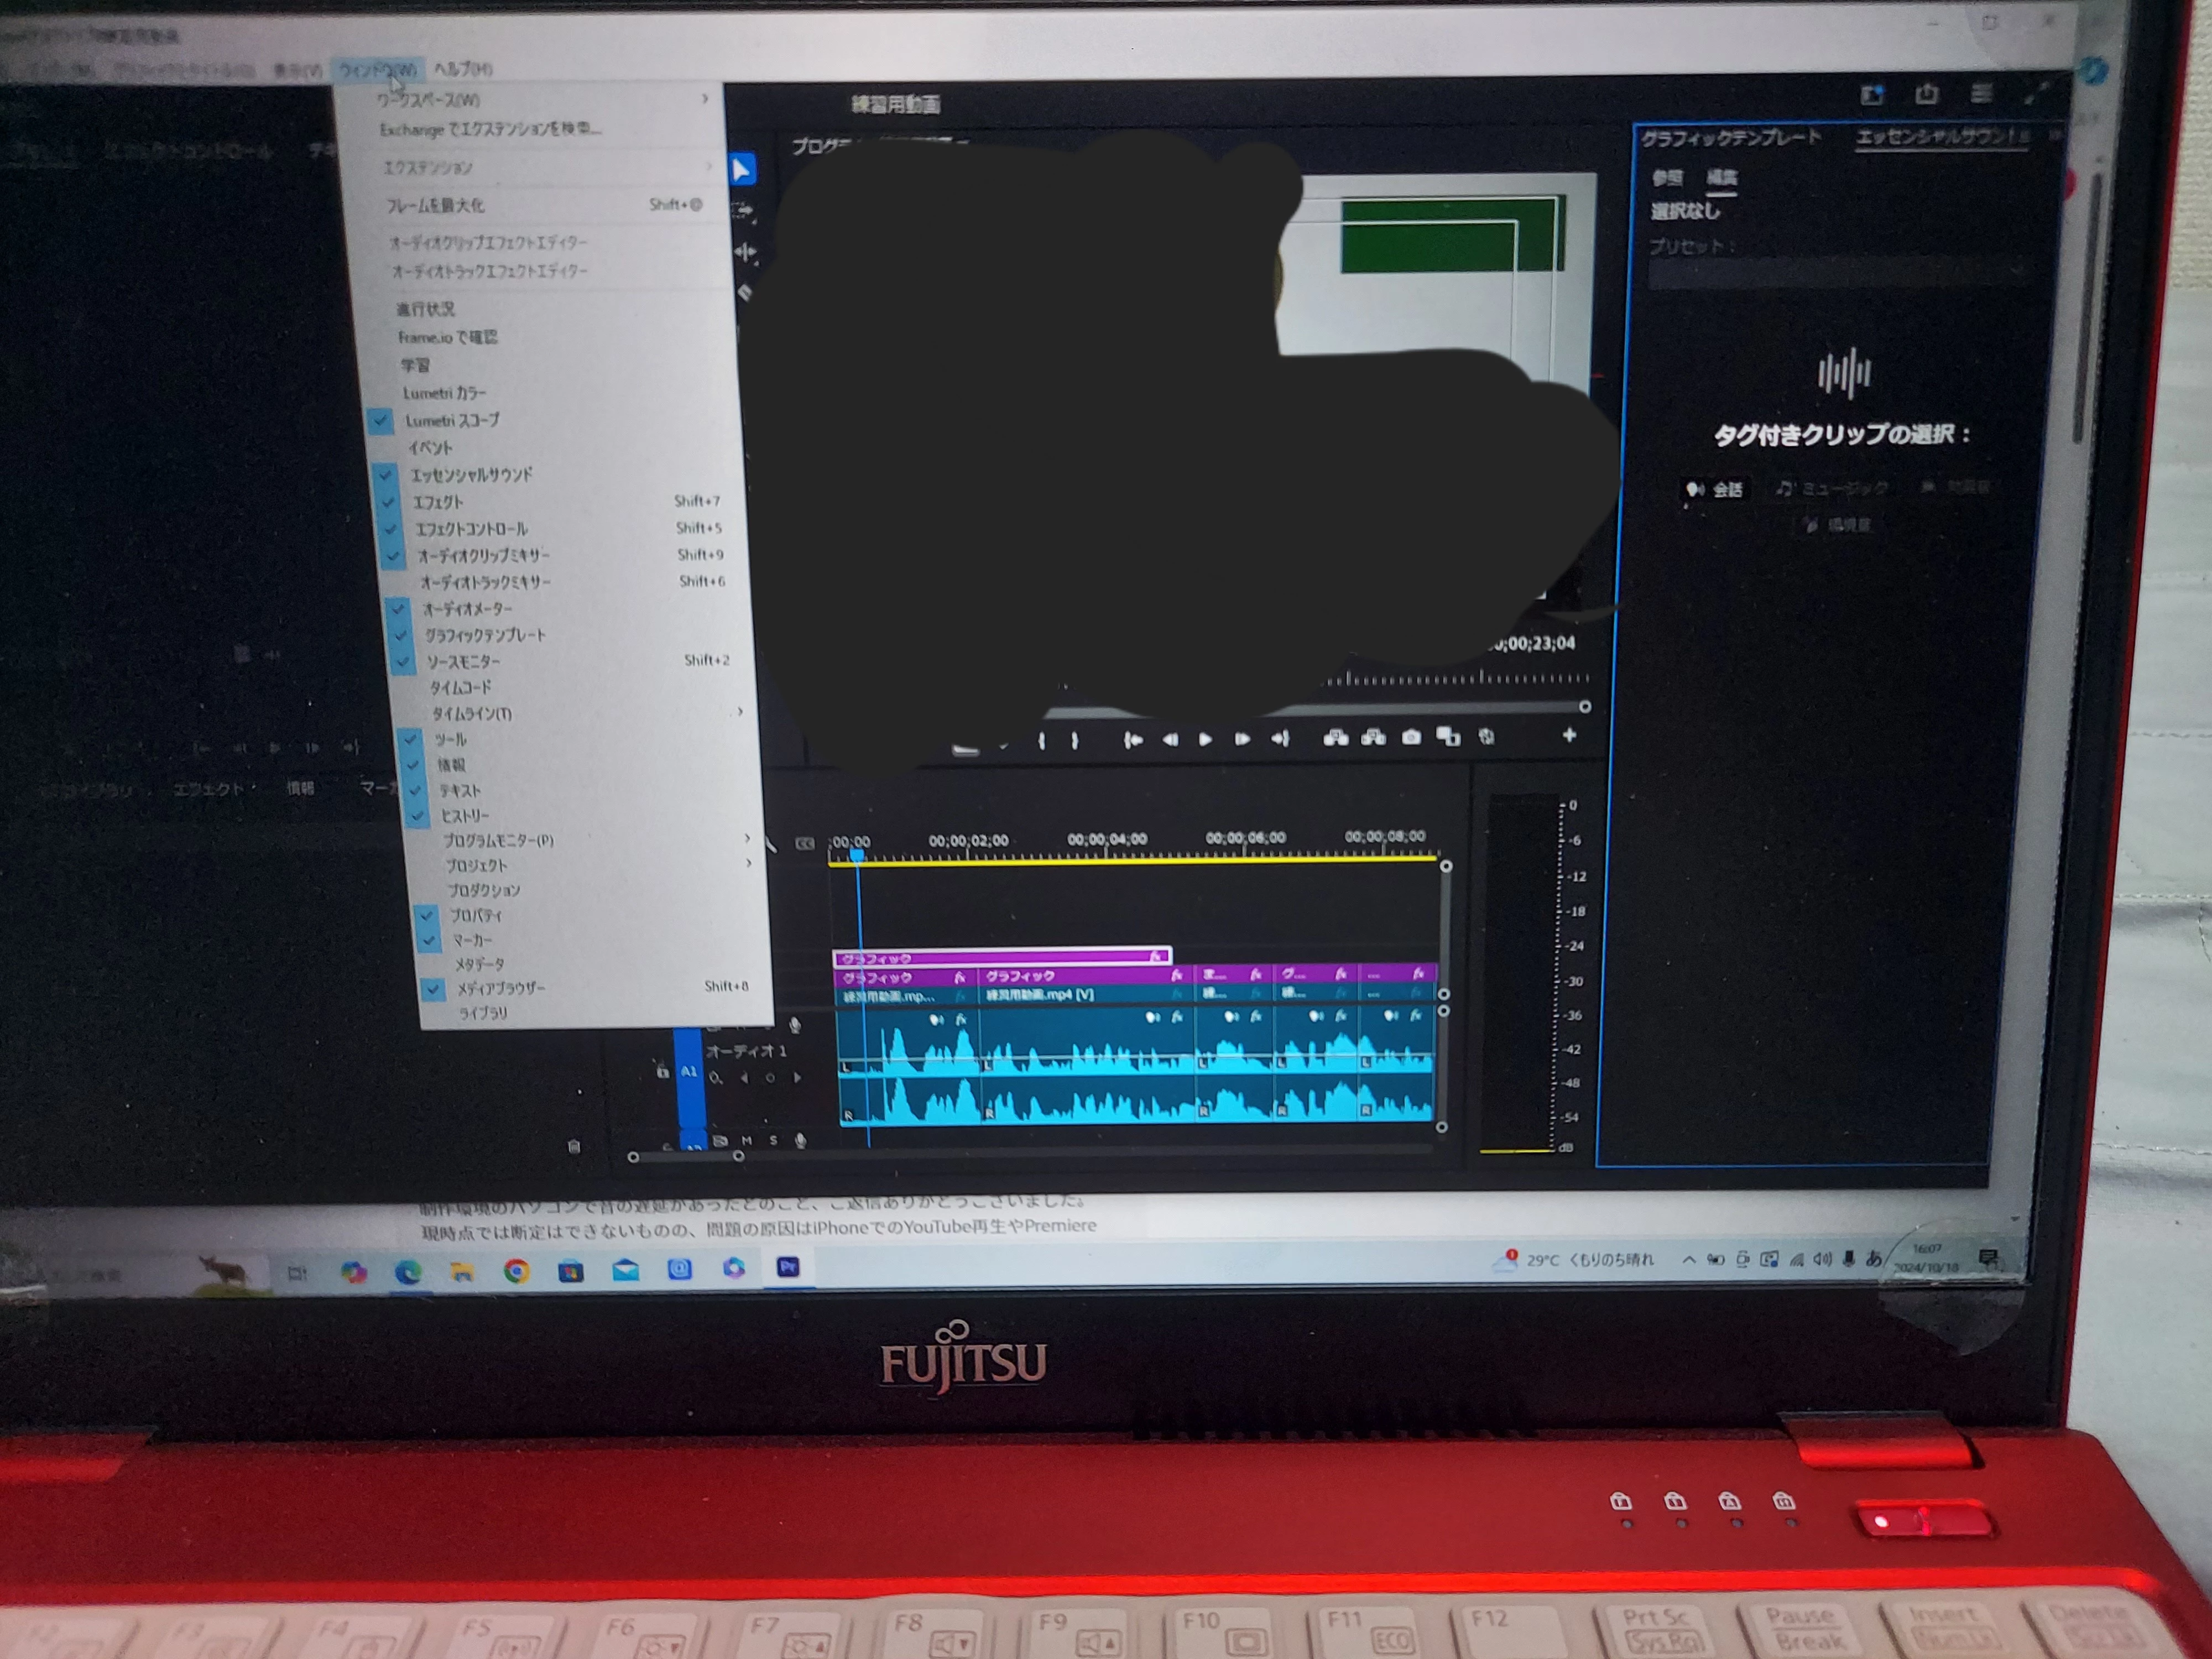Click the 会話 dialogue tag button
This screenshot has height=1659, width=2212.
pyautogui.click(x=1716, y=489)
